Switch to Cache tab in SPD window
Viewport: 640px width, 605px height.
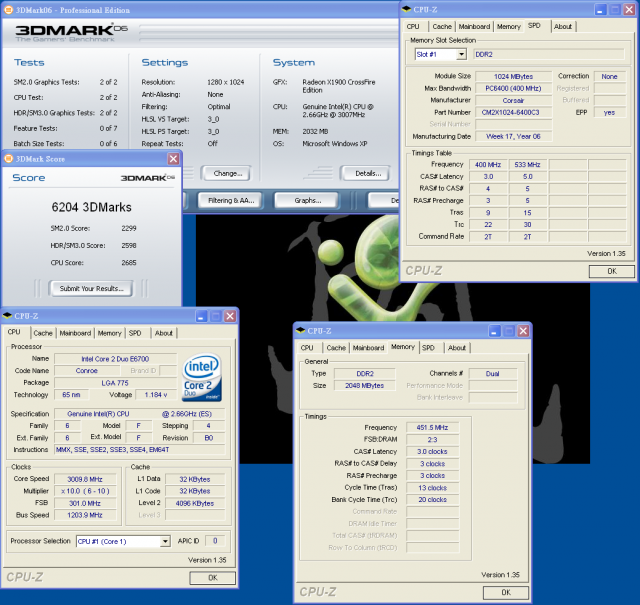coord(442,27)
